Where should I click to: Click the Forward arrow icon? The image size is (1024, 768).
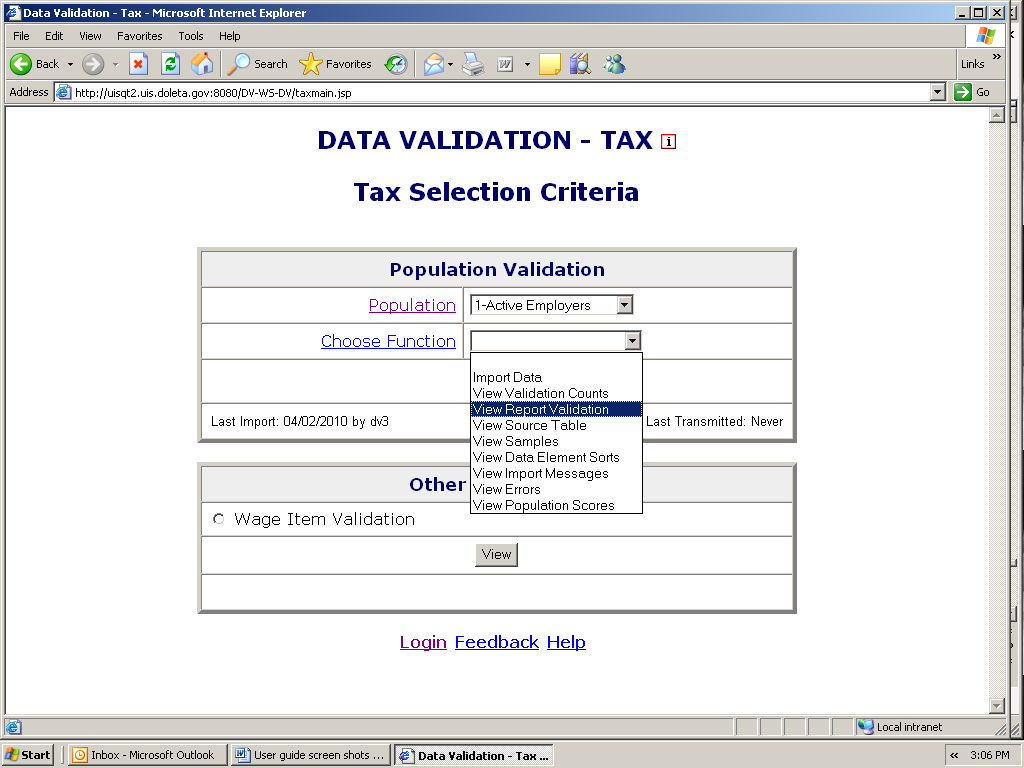coord(93,64)
